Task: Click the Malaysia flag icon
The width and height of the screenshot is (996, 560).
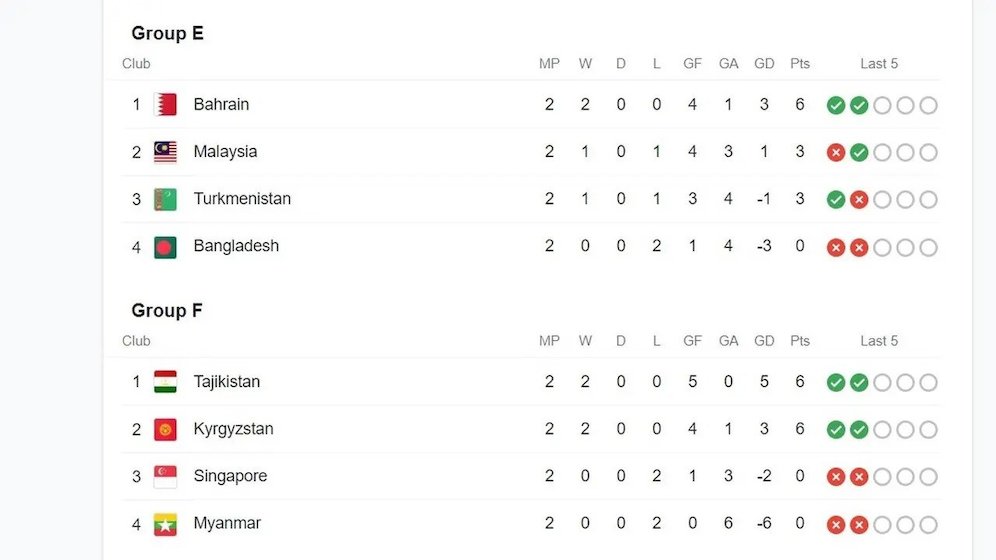Action: 165,152
